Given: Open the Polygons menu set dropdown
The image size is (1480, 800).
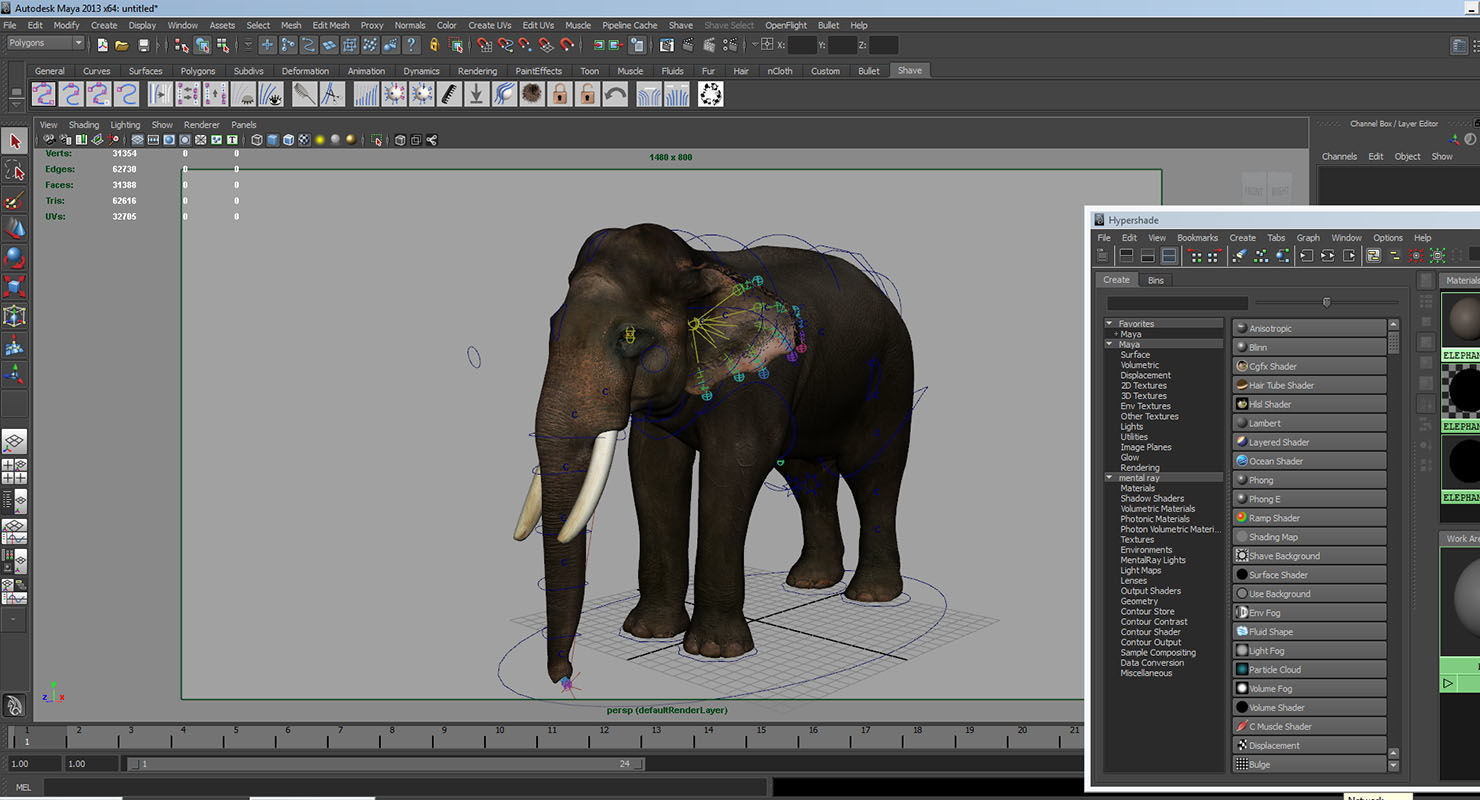Looking at the screenshot, I should [45, 43].
